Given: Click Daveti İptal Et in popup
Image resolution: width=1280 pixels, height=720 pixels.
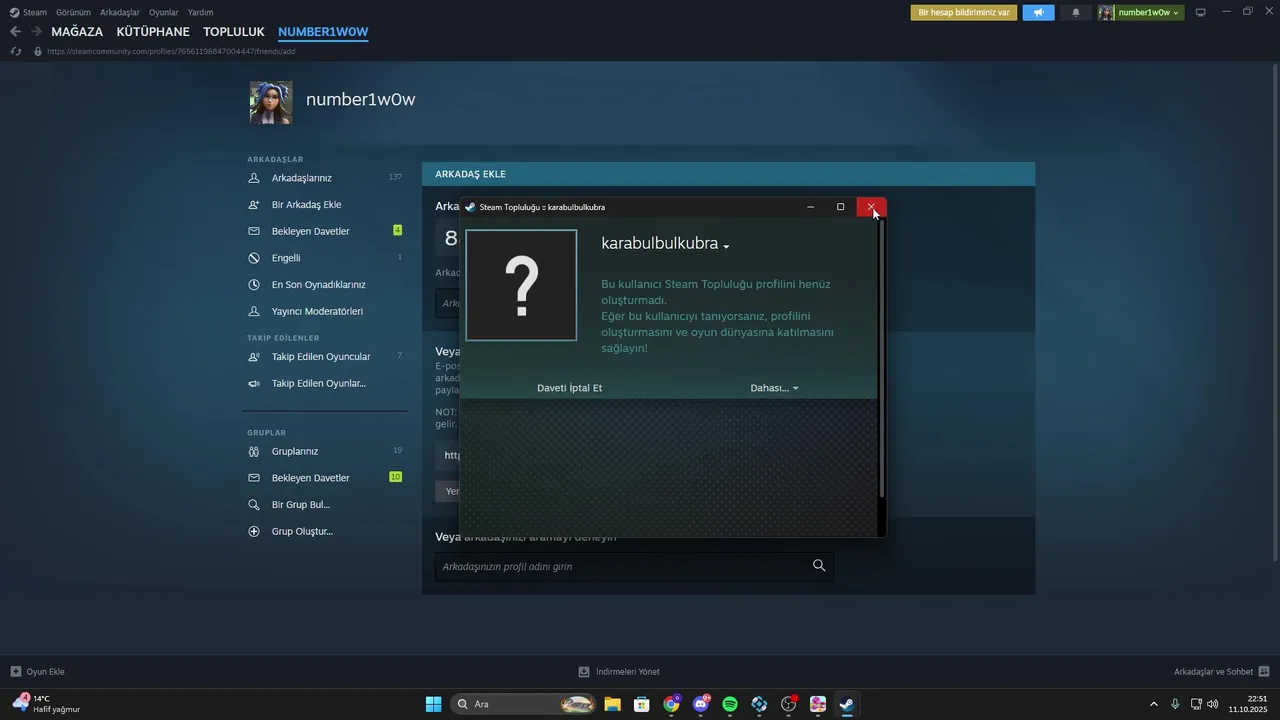Looking at the screenshot, I should pyautogui.click(x=569, y=388).
